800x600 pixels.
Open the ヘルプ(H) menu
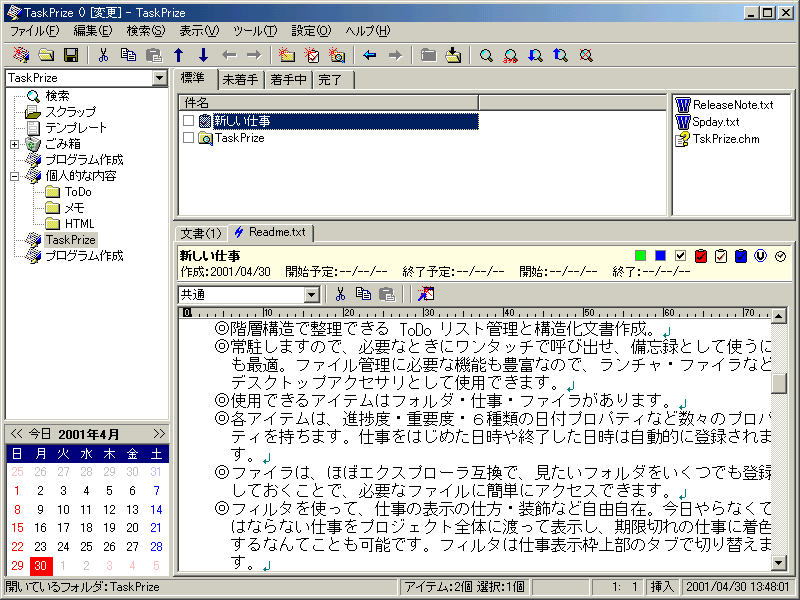[x=368, y=31]
